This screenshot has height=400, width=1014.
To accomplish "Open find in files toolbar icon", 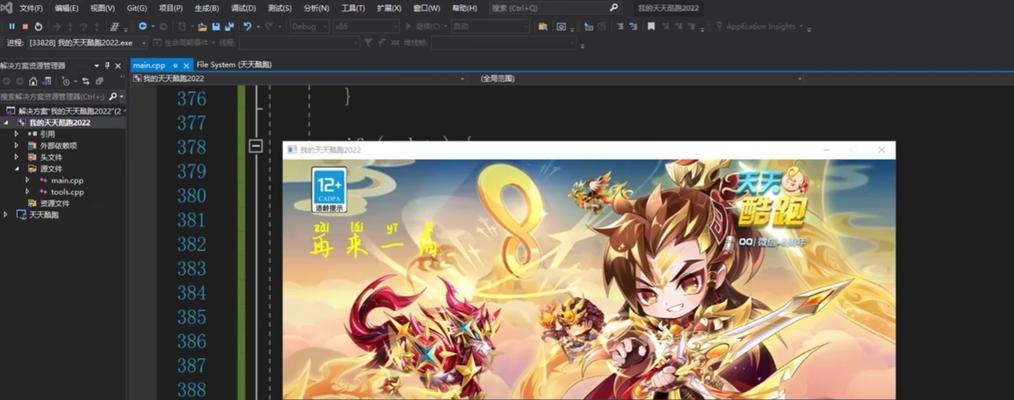I will (x=543, y=26).
